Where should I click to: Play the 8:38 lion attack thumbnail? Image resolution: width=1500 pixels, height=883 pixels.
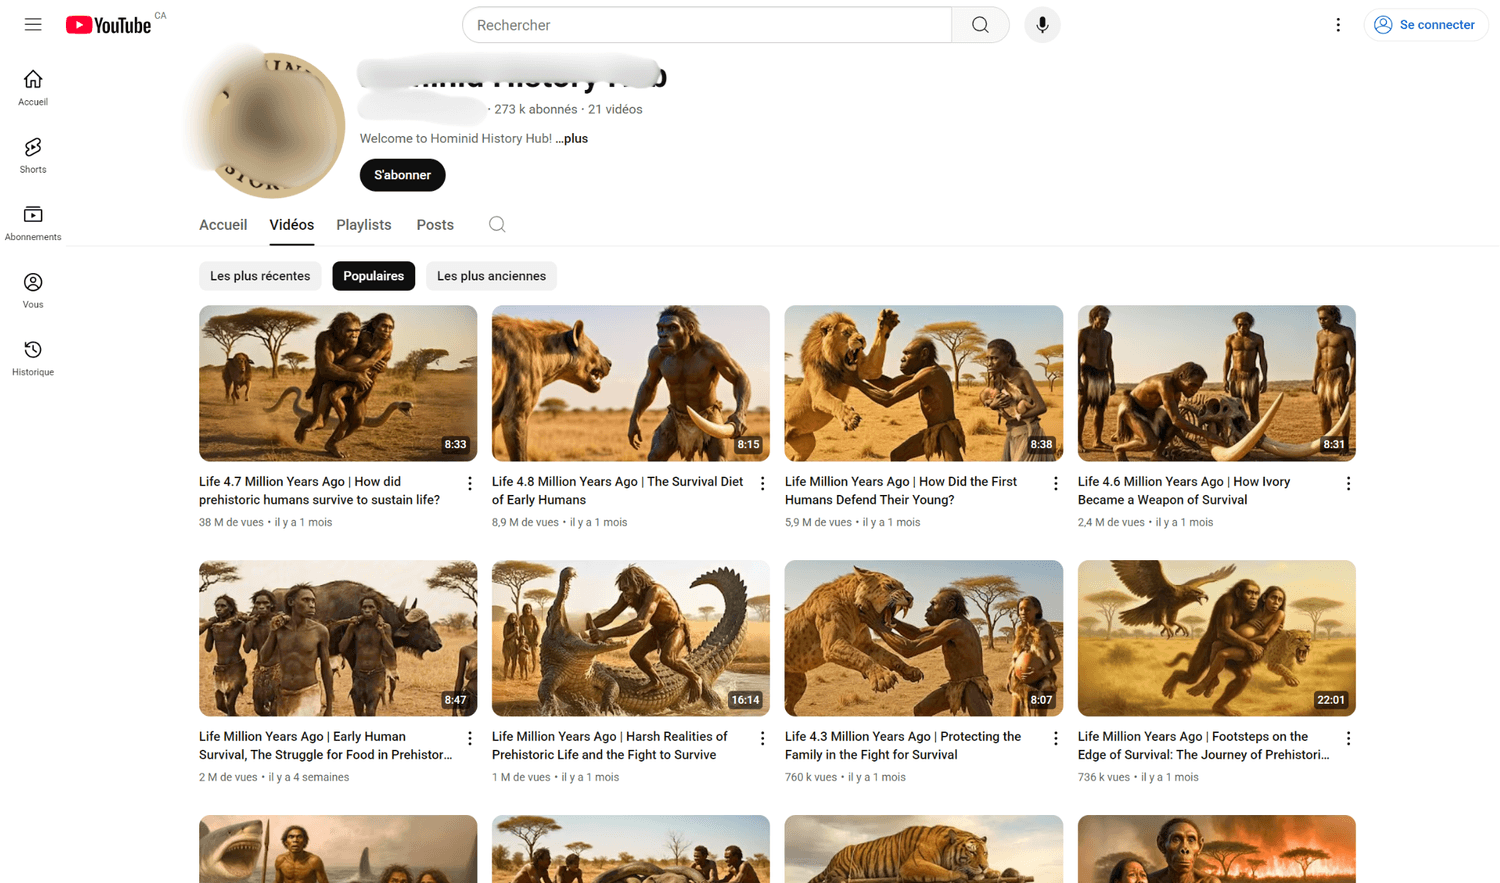click(924, 383)
